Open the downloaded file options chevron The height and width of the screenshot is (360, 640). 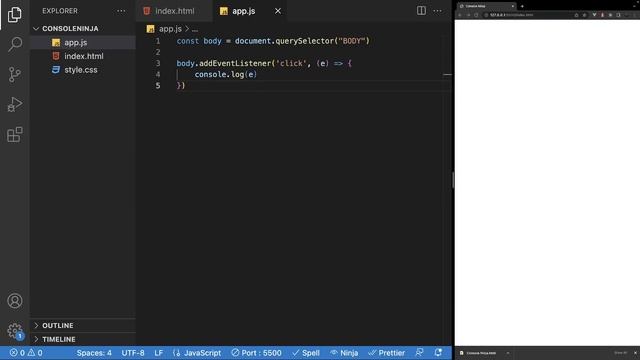[508, 353]
